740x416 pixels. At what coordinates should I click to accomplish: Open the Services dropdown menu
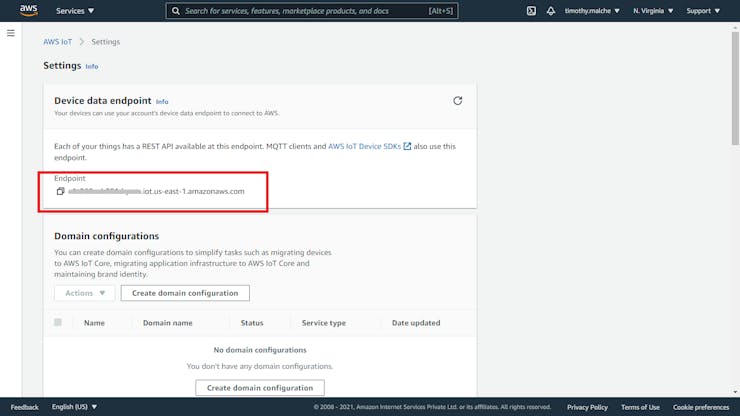75,11
